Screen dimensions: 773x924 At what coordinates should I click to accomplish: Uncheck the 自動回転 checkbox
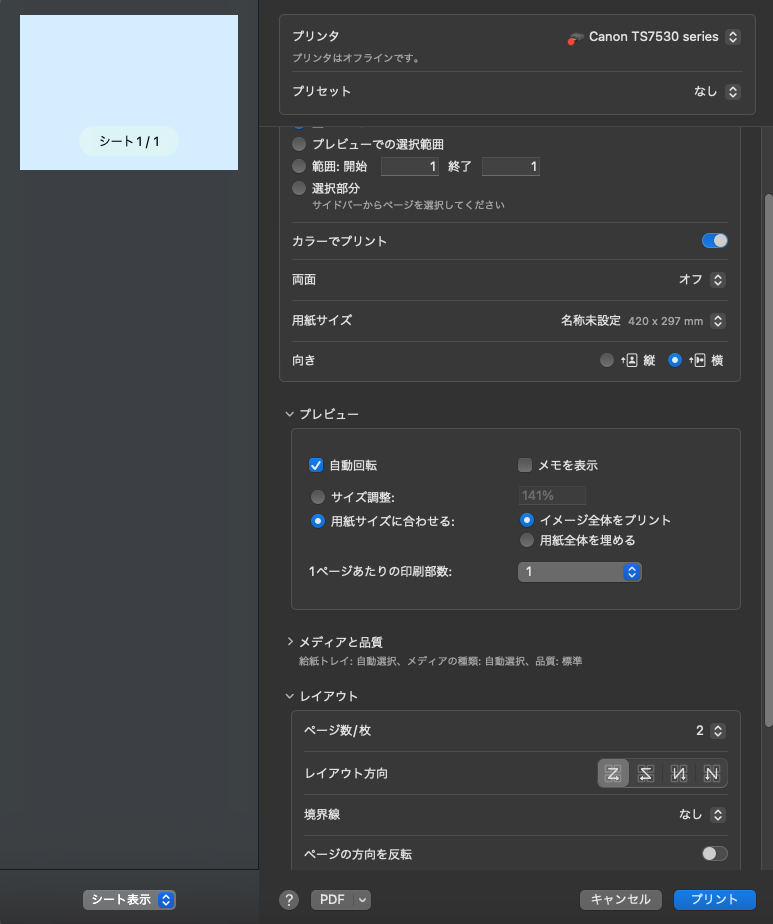pyautogui.click(x=316, y=465)
